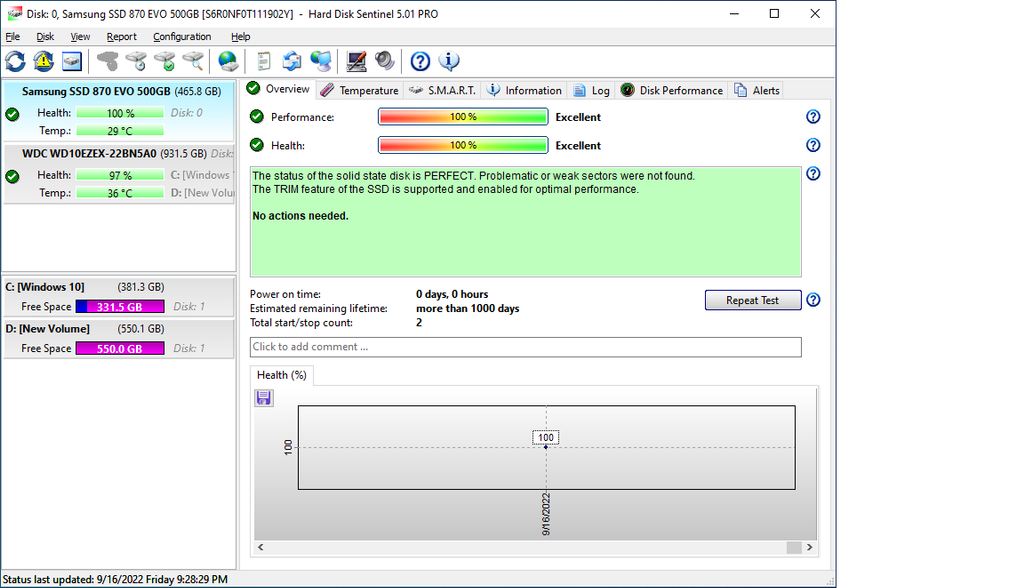Switch to the S.M.A.R.T. tab

[442, 91]
